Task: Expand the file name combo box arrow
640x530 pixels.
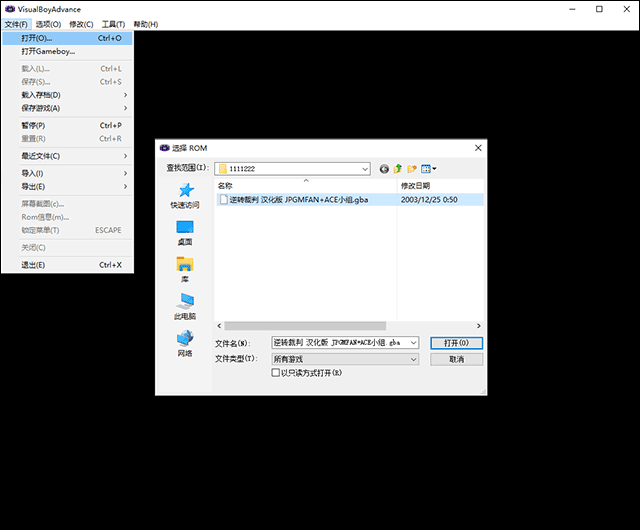Action: [413, 343]
